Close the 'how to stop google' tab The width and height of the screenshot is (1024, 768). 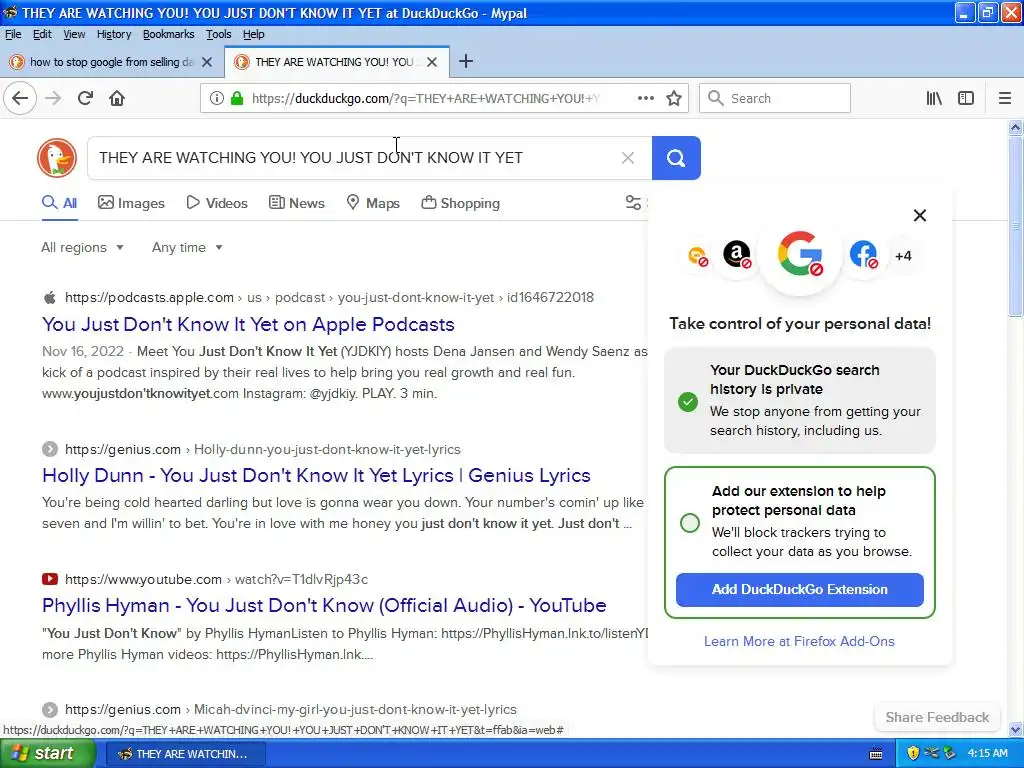coord(207,62)
